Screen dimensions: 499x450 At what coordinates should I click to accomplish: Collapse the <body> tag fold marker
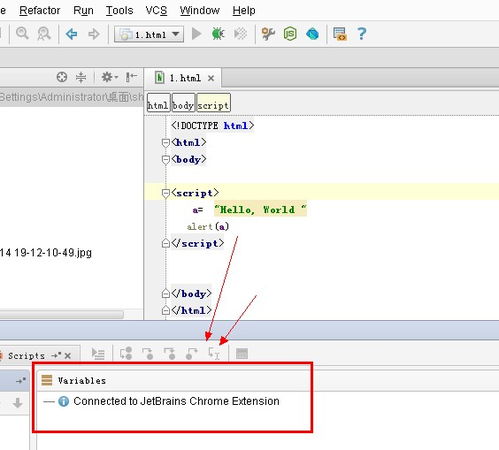click(166, 160)
